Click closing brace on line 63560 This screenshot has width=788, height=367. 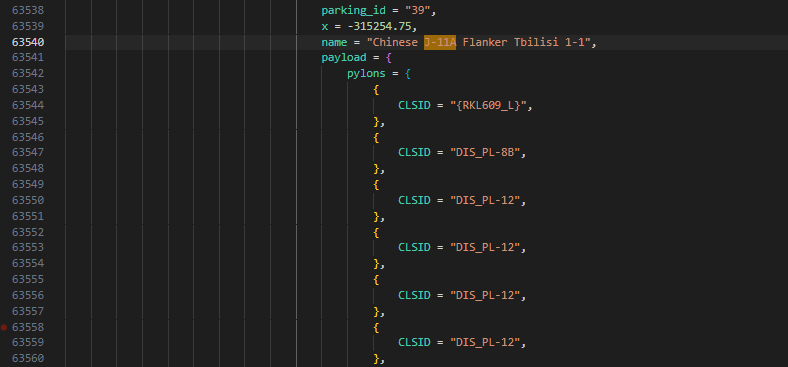tap(376, 358)
